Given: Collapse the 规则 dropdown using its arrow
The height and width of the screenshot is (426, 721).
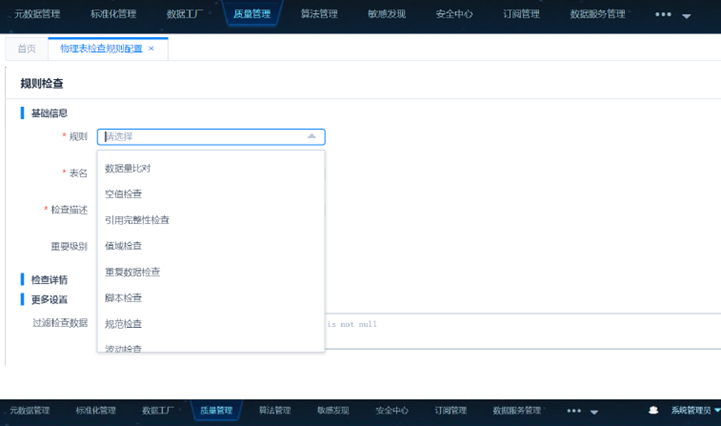Looking at the screenshot, I should pyautogui.click(x=311, y=137).
